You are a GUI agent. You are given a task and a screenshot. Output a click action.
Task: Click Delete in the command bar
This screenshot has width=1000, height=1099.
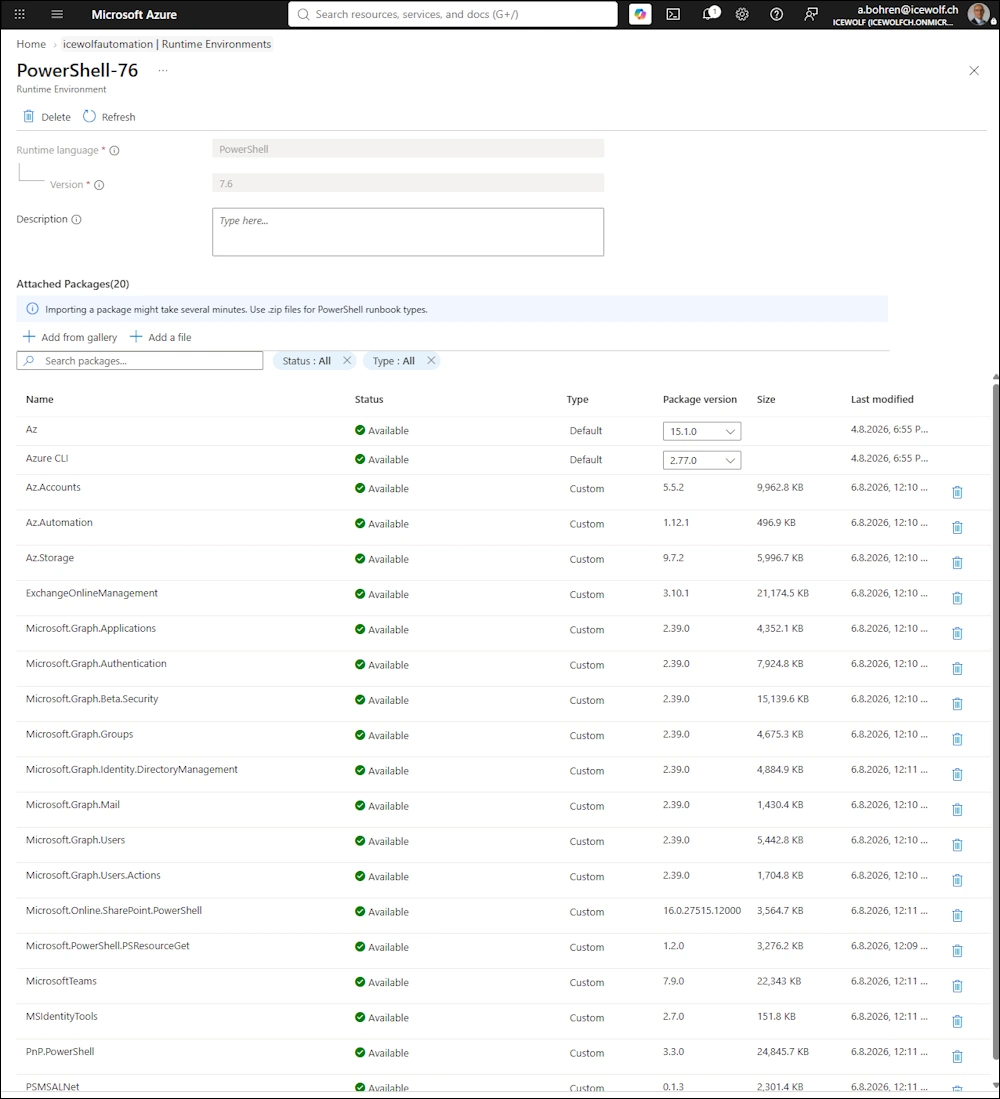[x=47, y=117]
